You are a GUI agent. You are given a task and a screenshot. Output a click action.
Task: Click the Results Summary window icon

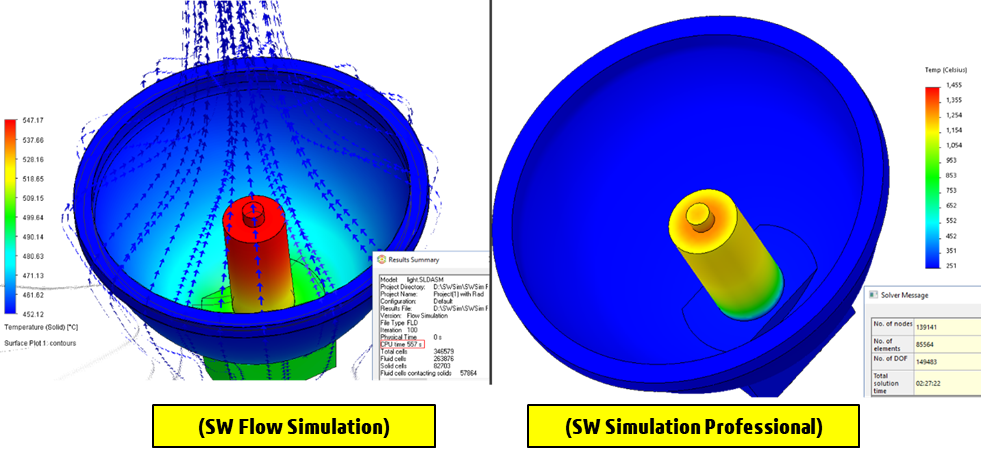pyautogui.click(x=382, y=259)
